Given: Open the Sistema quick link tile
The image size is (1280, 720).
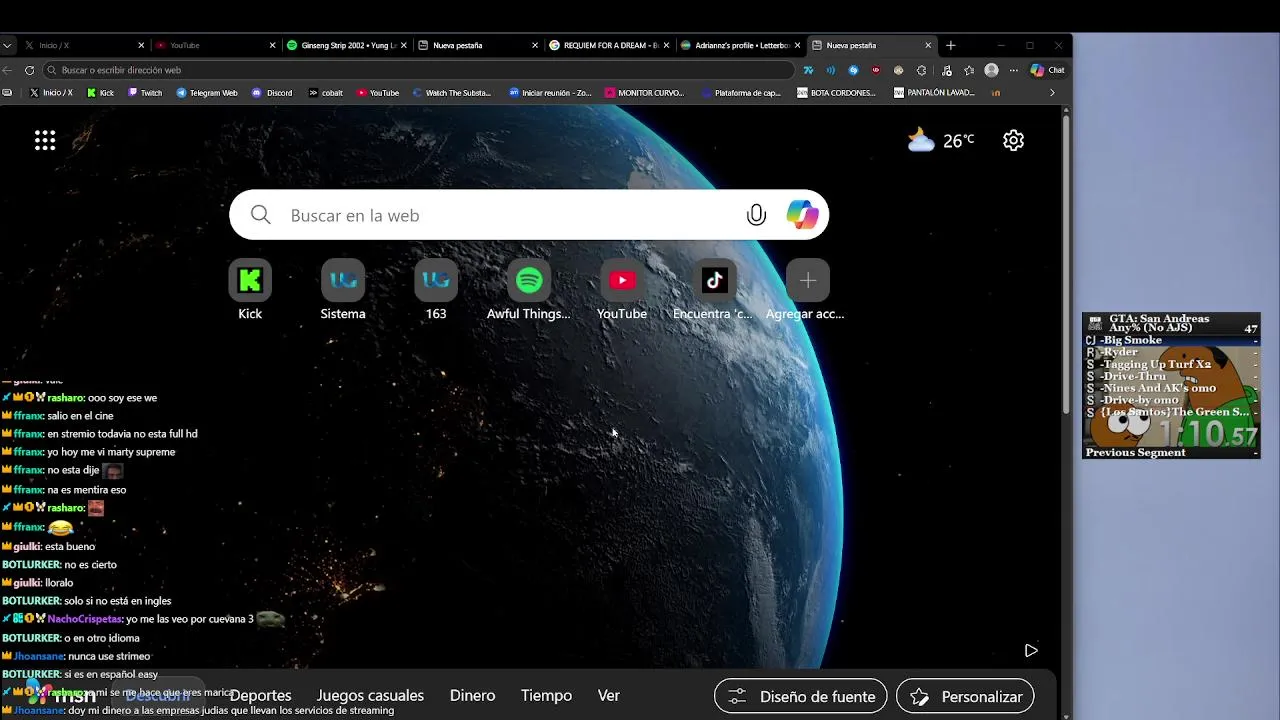Looking at the screenshot, I should 343,290.
